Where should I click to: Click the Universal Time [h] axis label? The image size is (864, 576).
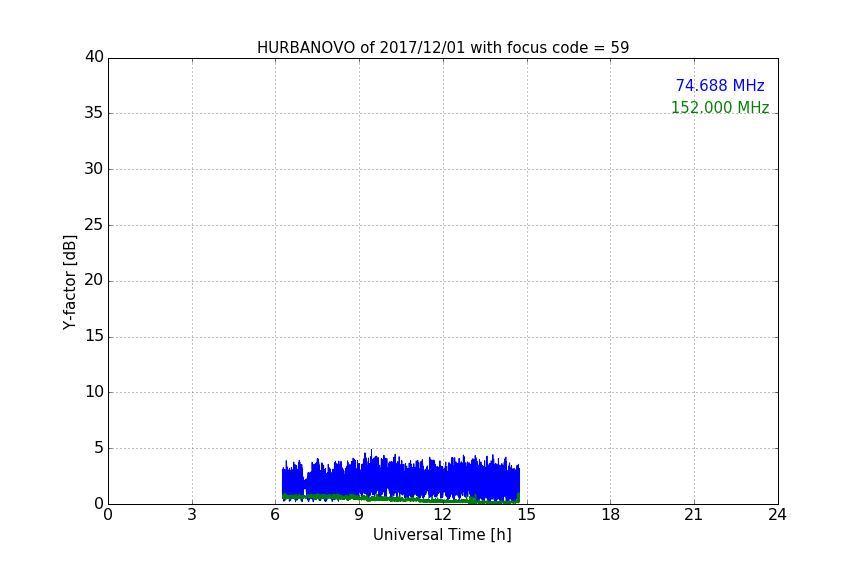pos(442,535)
